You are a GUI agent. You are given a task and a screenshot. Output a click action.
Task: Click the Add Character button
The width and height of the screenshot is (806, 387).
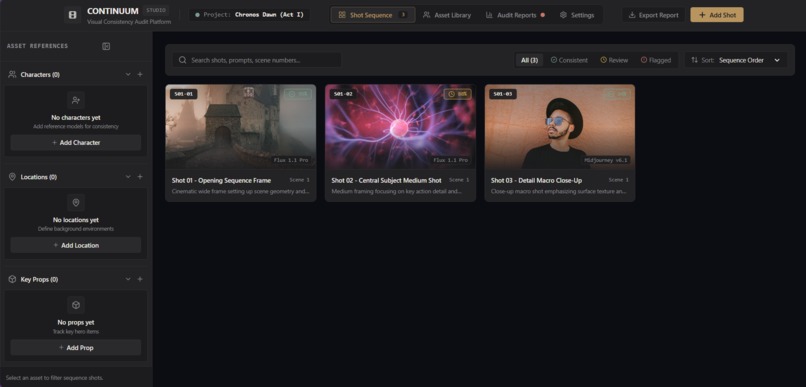tap(76, 142)
